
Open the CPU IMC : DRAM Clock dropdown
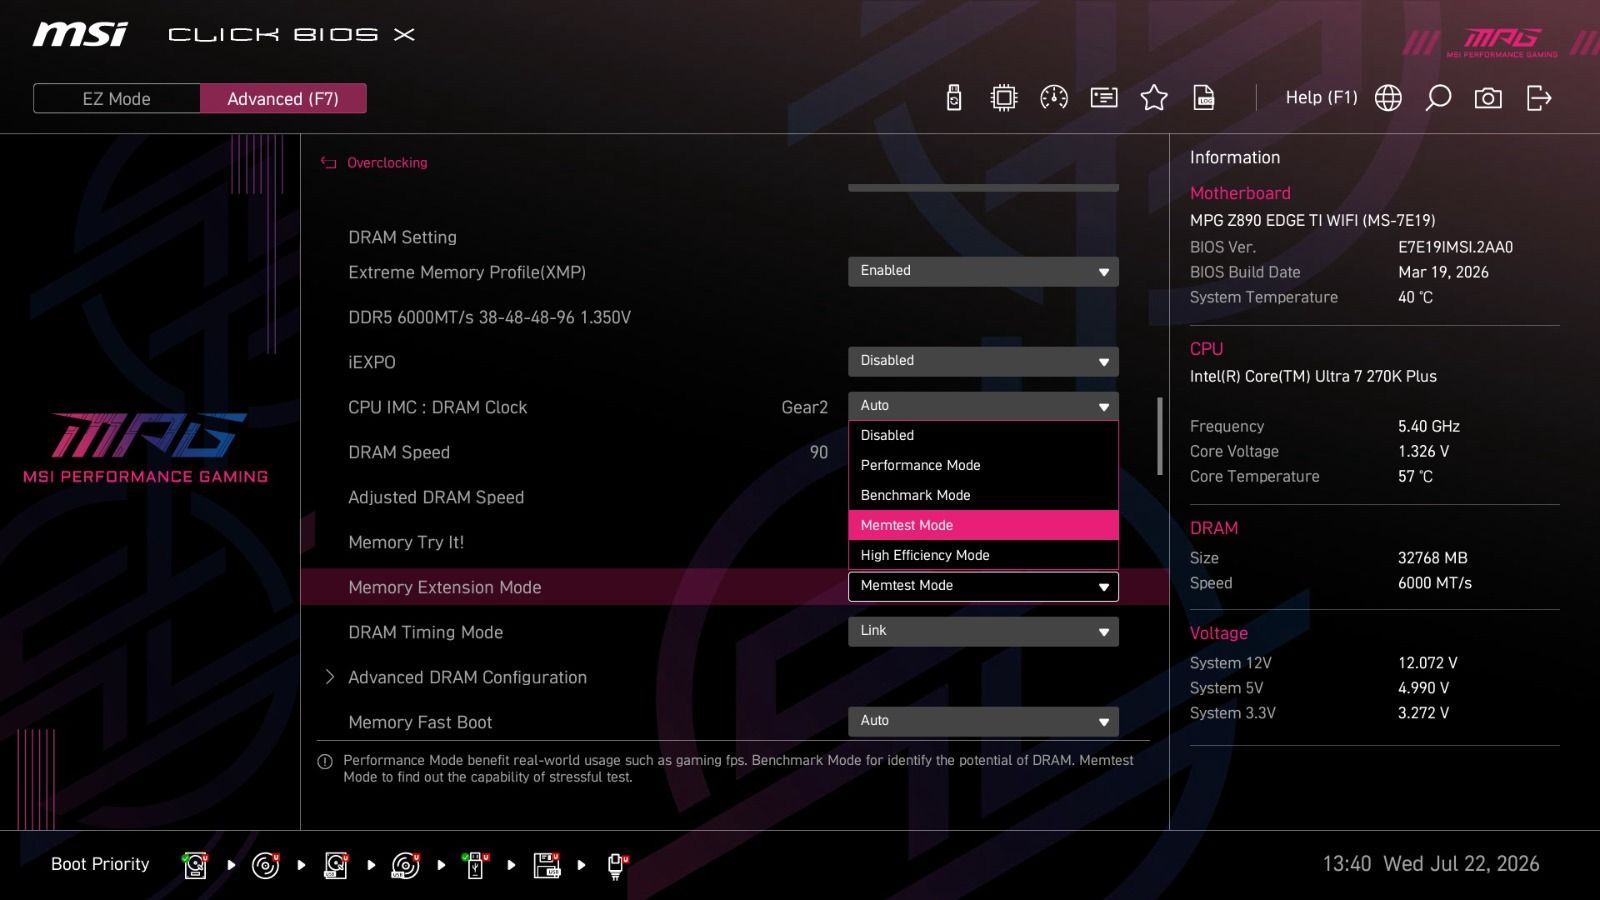pyautogui.click(x=983, y=406)
